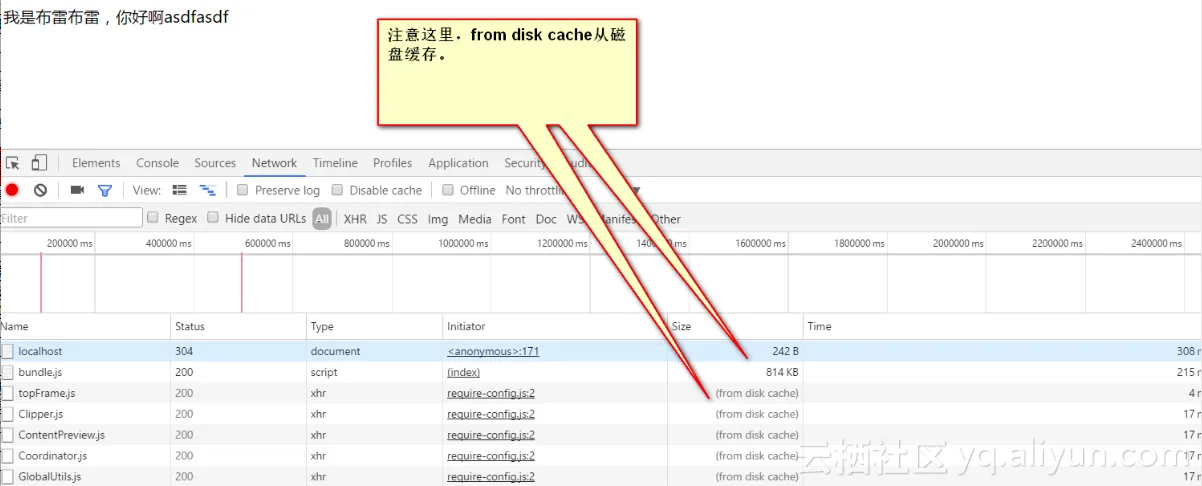Filter requests by Media

tap(475, 219)
